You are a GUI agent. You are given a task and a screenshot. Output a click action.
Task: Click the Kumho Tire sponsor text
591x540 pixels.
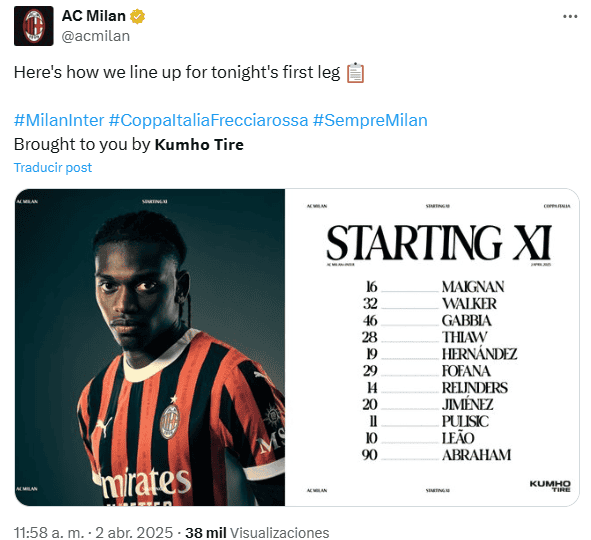[199, 144]
